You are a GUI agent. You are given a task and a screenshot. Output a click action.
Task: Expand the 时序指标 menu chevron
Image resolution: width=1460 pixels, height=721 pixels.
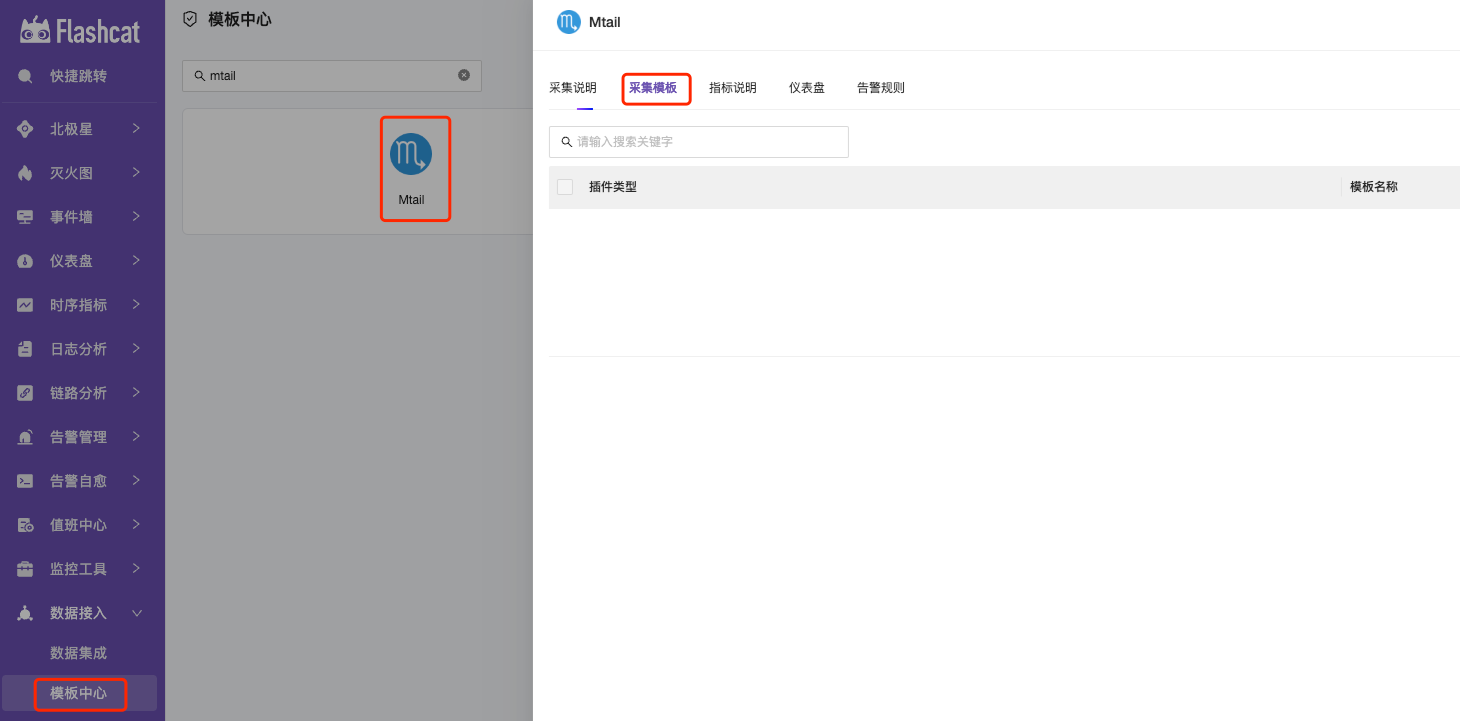136,304
